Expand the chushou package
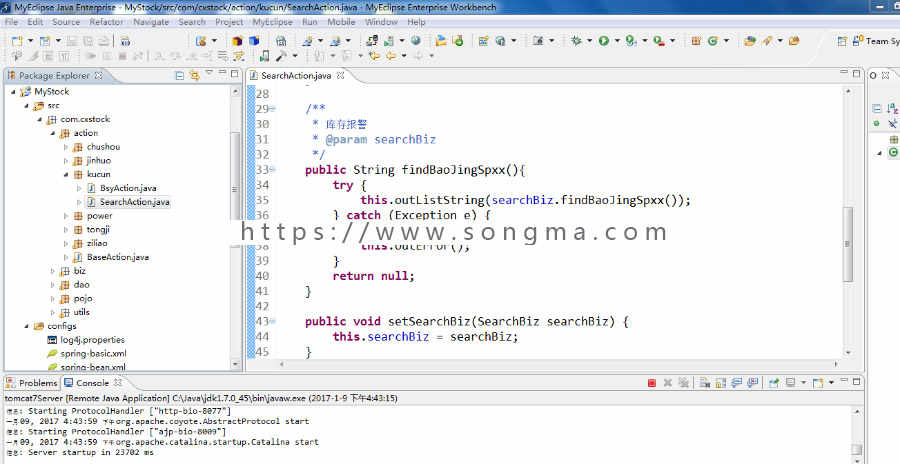 [x=66, y=147]
